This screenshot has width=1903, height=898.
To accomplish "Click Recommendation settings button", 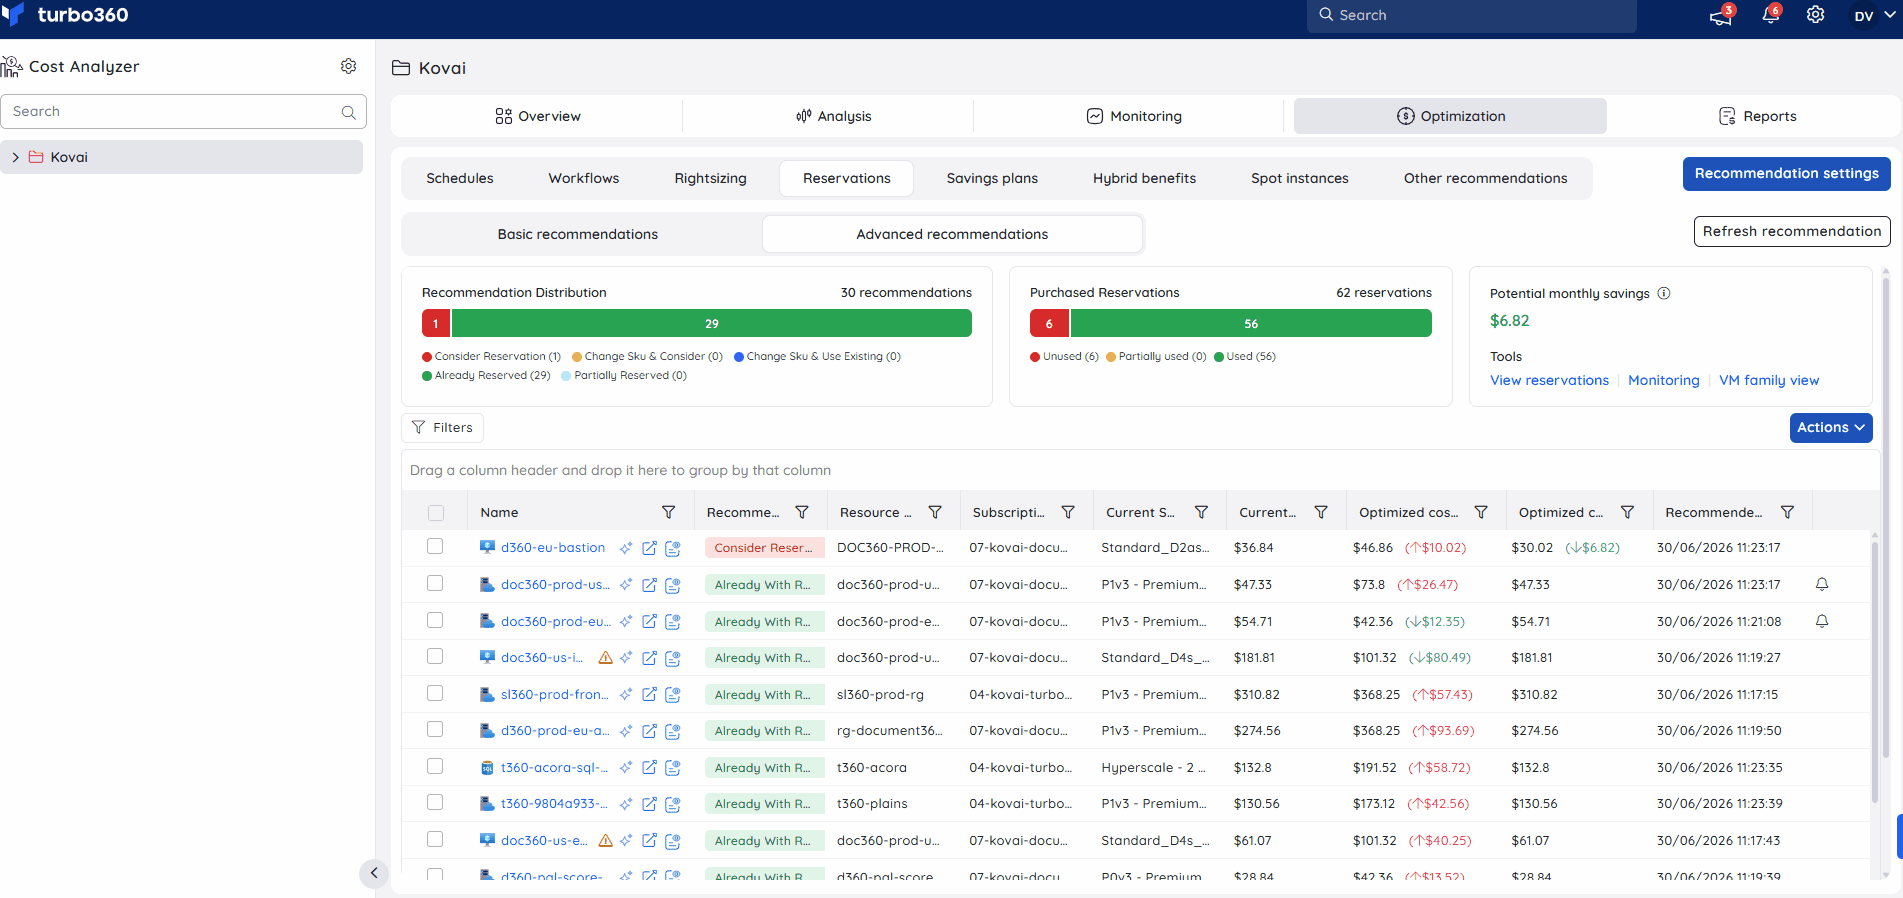I will click(1786, 174).
